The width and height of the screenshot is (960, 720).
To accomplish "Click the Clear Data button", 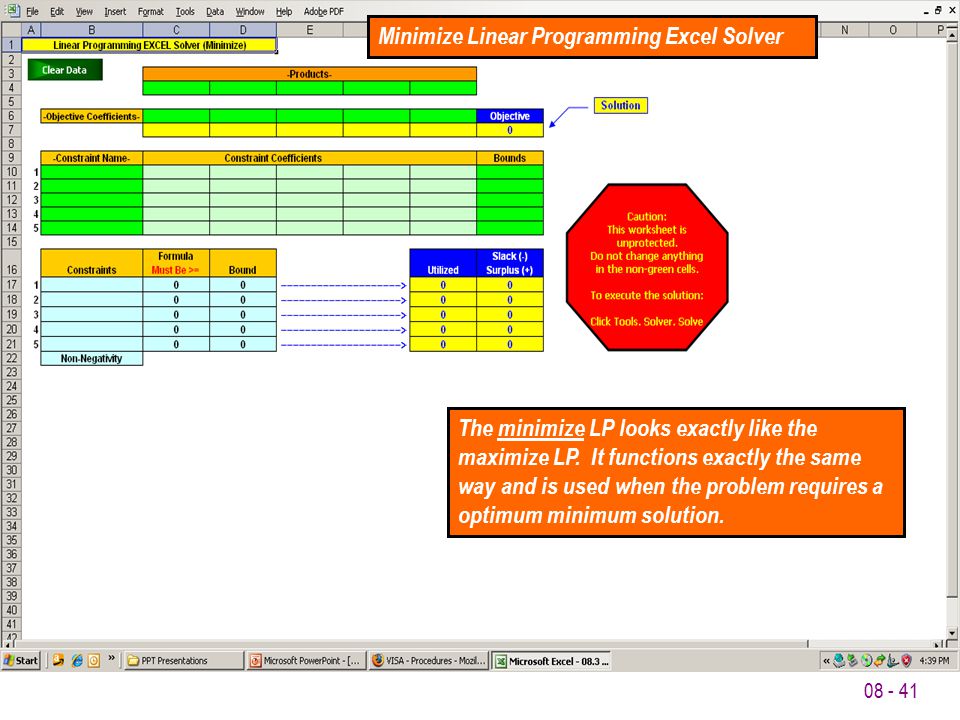I will click(65, 70).
